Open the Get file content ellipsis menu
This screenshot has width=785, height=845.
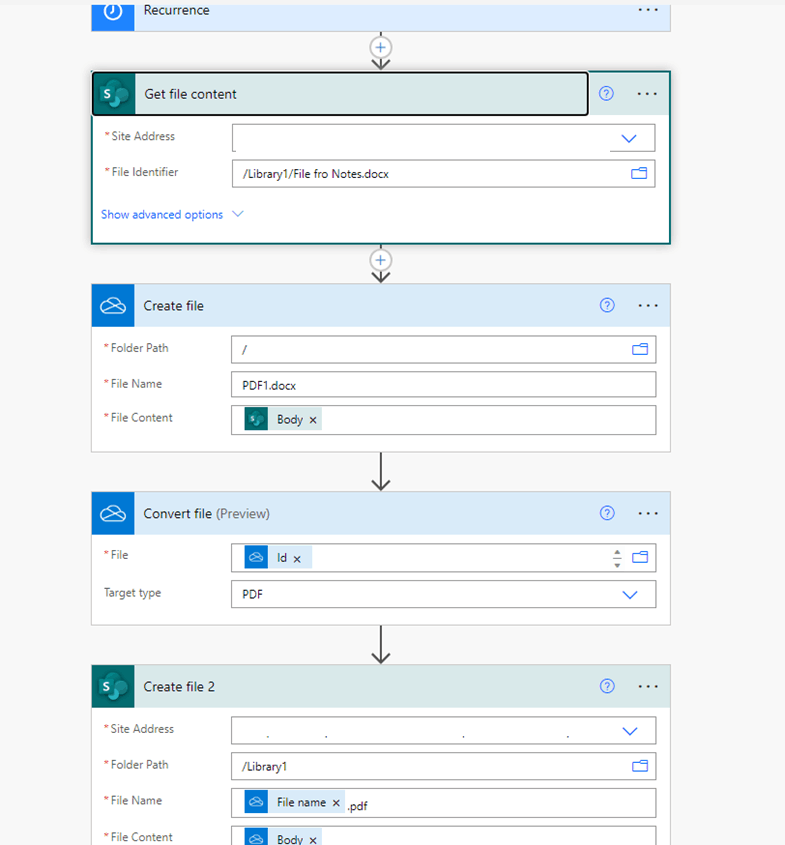[x=647, y=94]
